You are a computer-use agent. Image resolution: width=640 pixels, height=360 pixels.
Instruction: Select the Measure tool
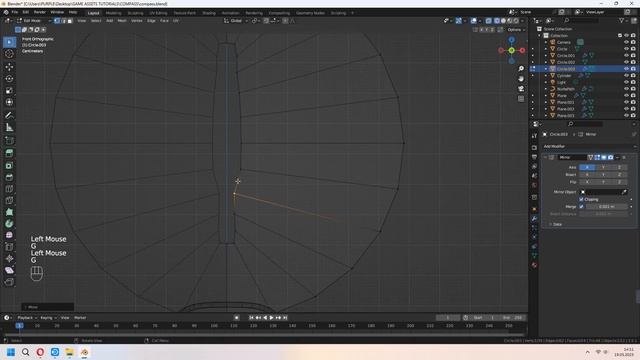(9, 127)
